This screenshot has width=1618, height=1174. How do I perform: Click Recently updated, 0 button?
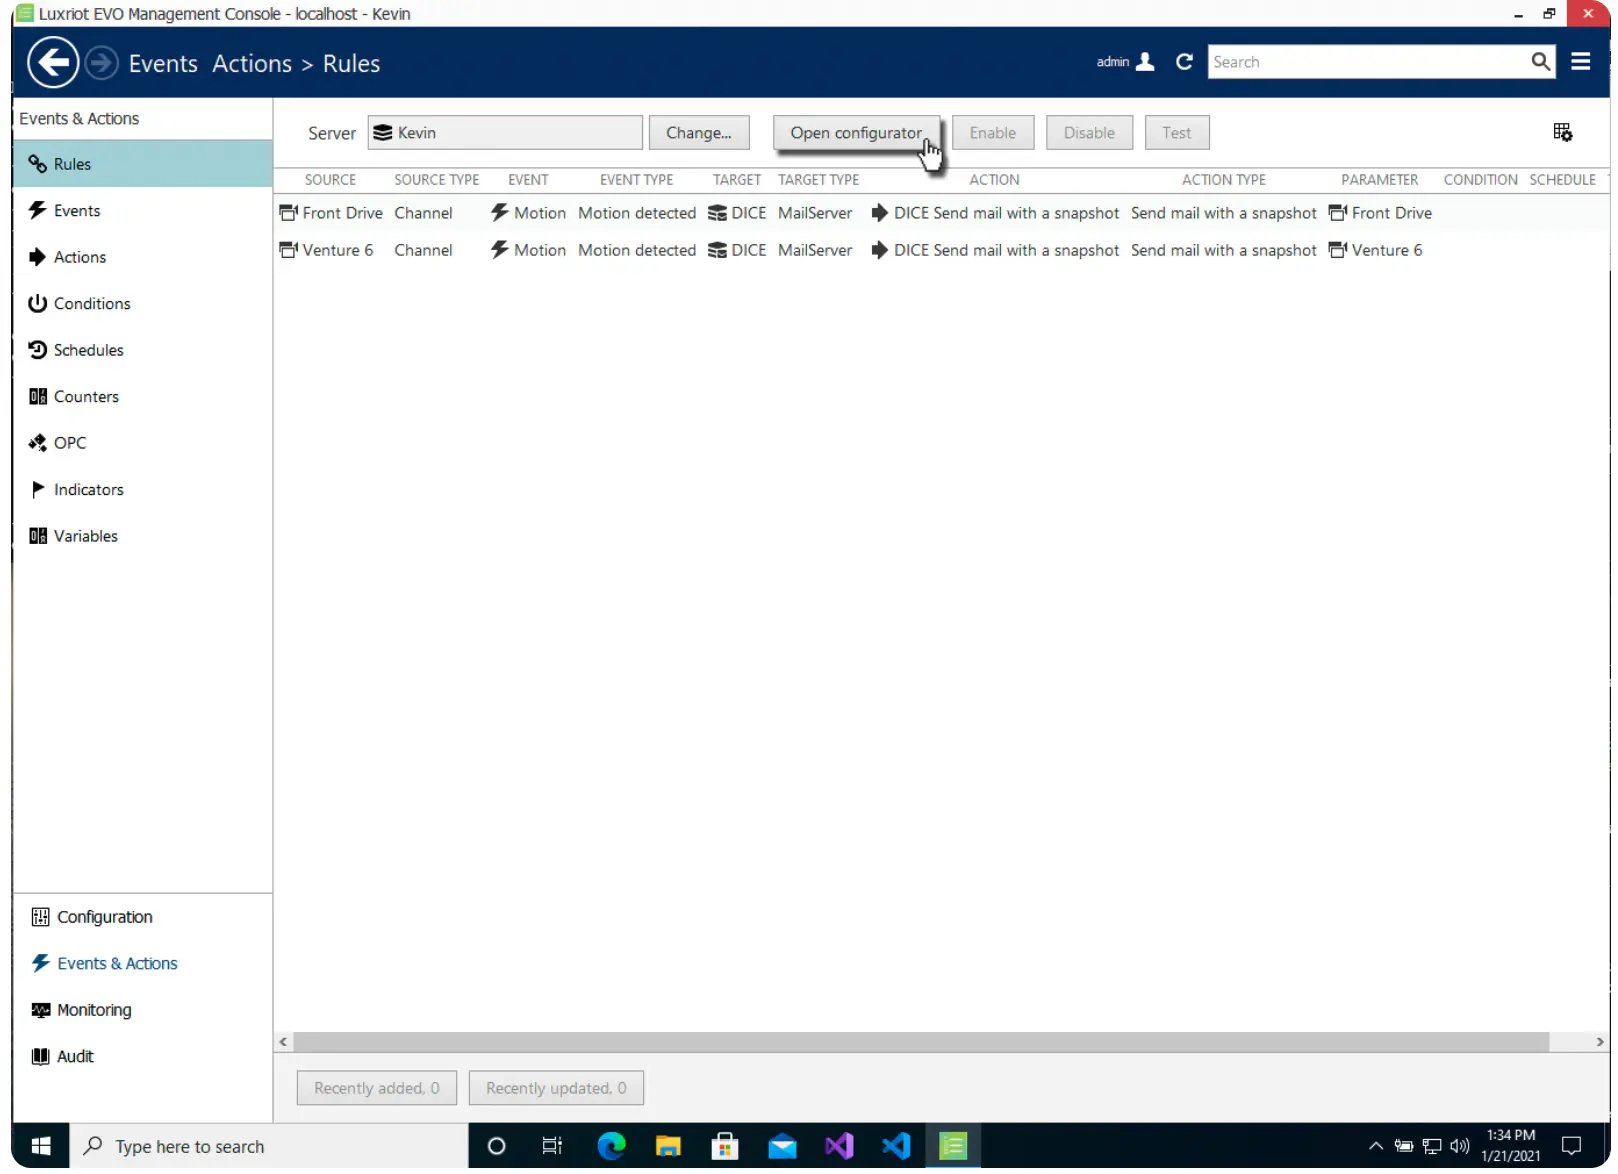tap(556, 1088)
